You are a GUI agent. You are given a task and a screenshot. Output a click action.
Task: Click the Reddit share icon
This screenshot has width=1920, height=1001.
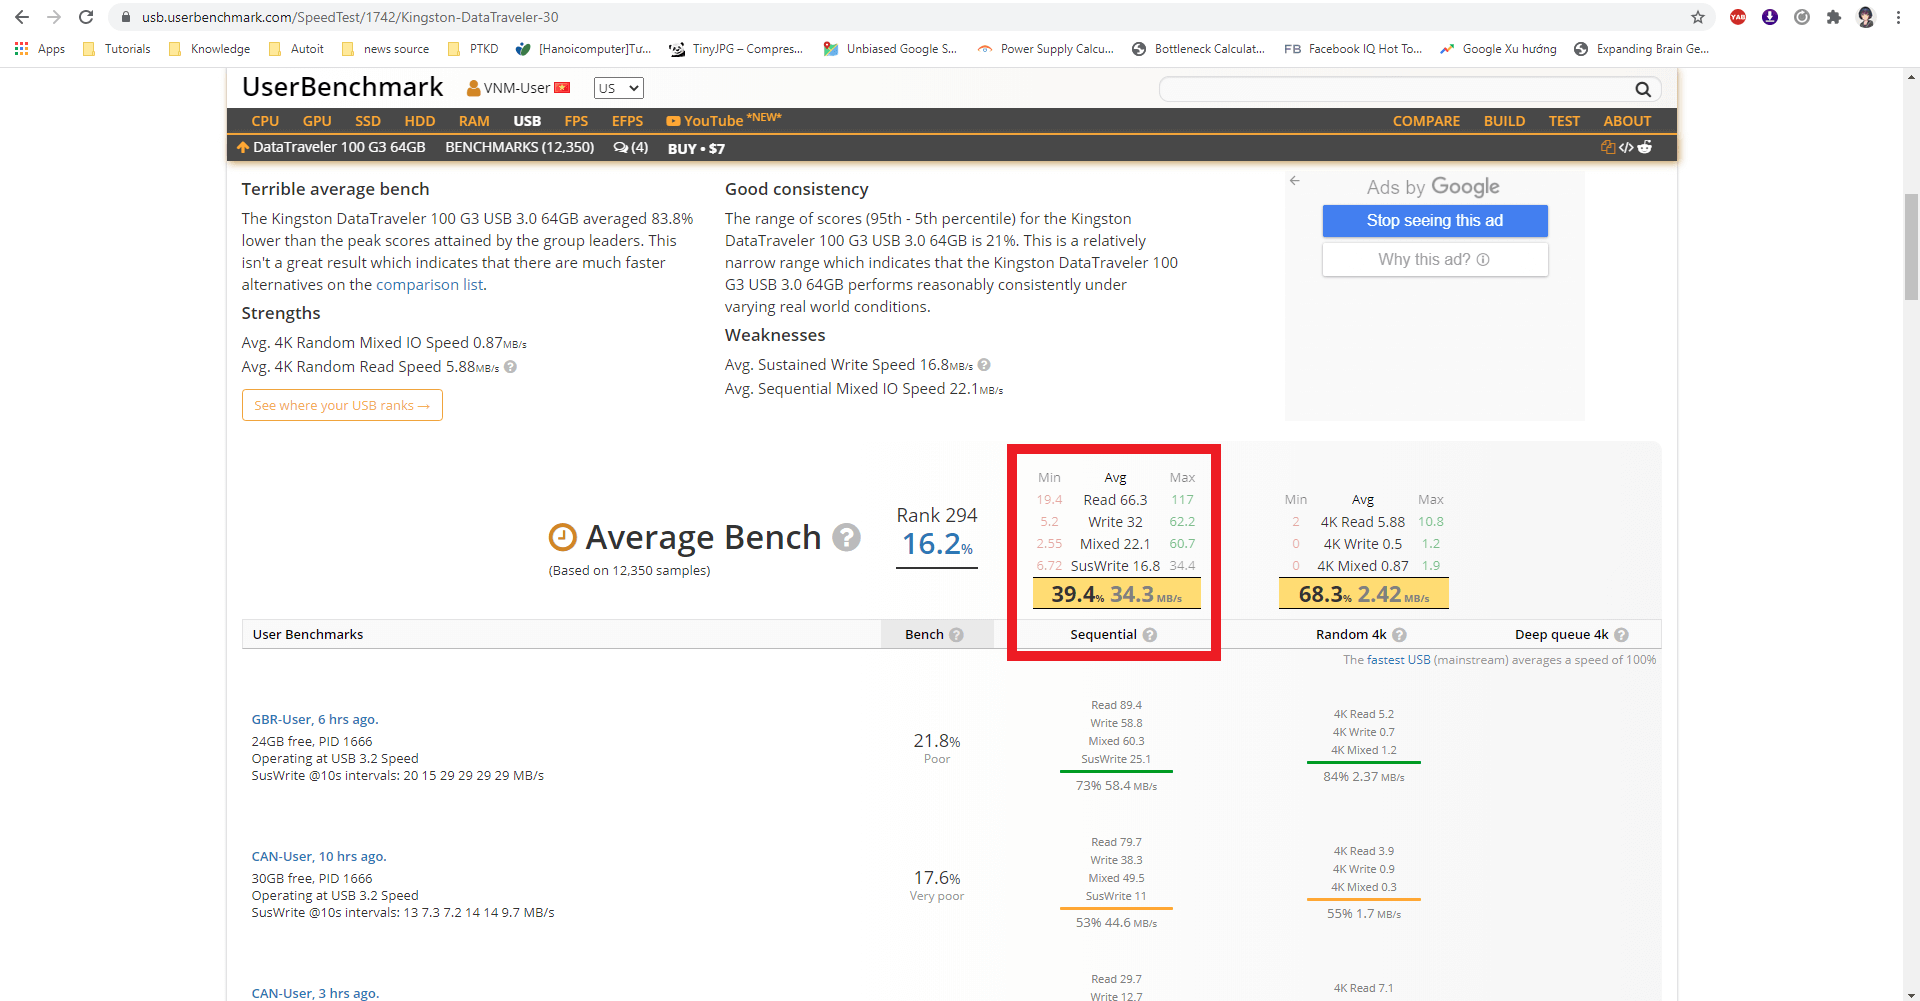[1645, 147]
